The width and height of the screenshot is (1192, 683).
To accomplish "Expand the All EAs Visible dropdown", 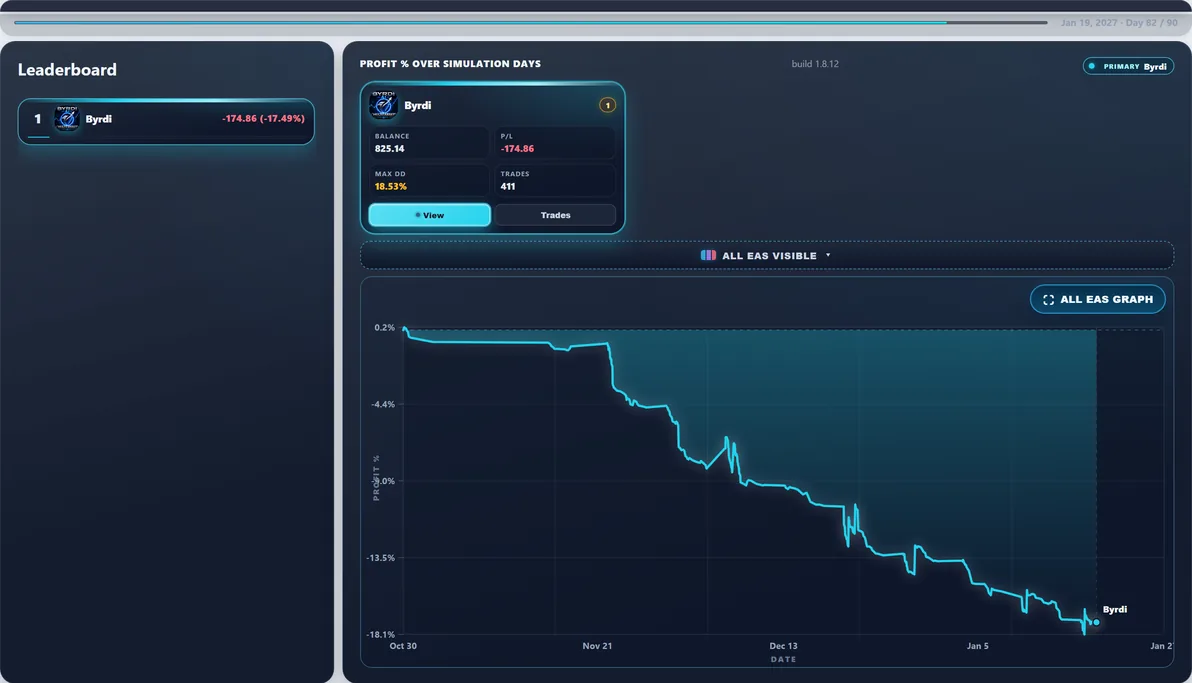I will coord(766,256).
